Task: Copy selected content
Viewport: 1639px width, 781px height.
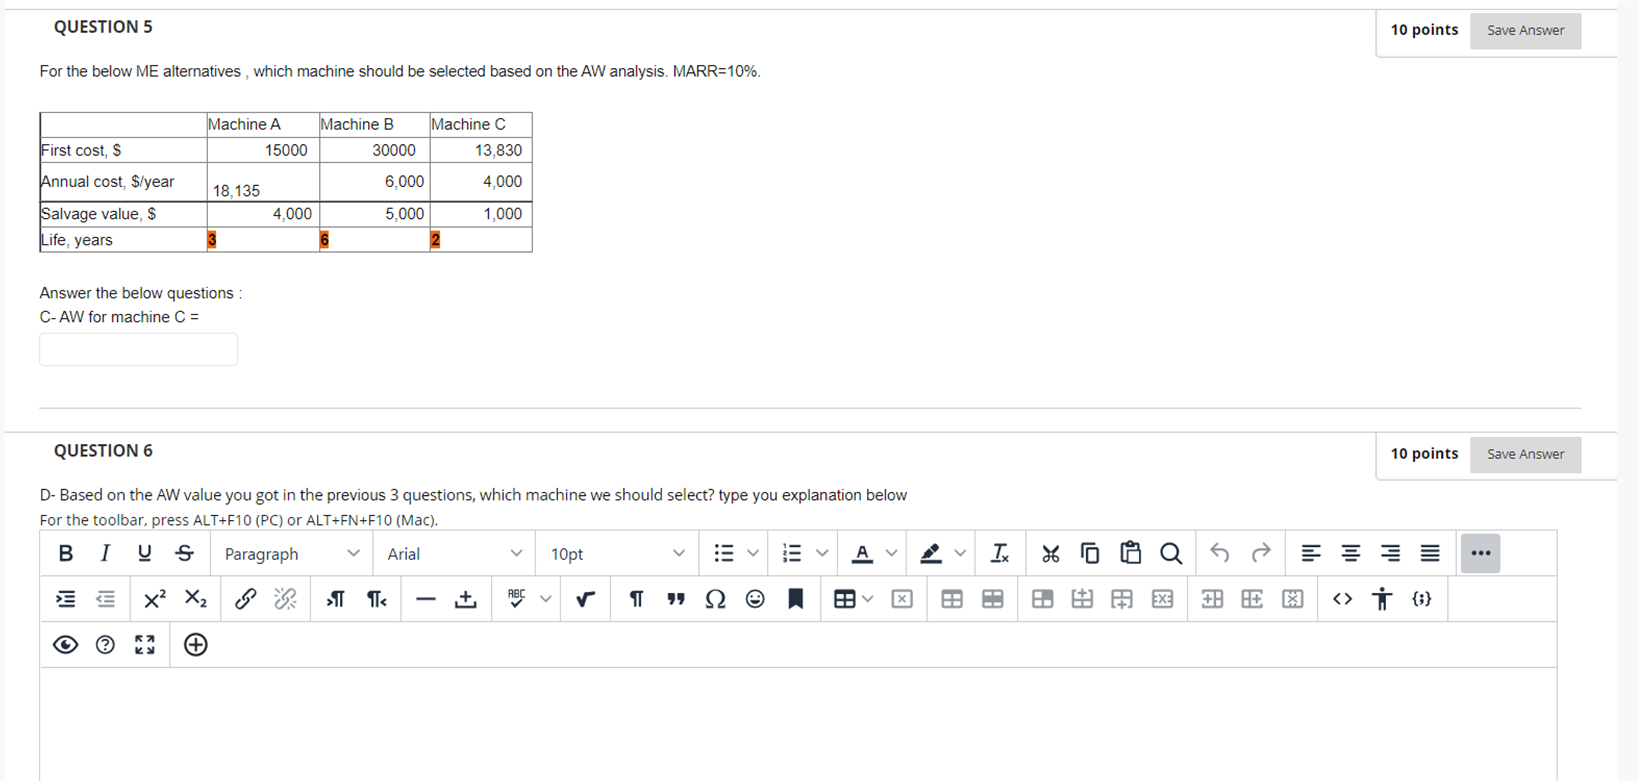Action: [x=1090, y=553]
